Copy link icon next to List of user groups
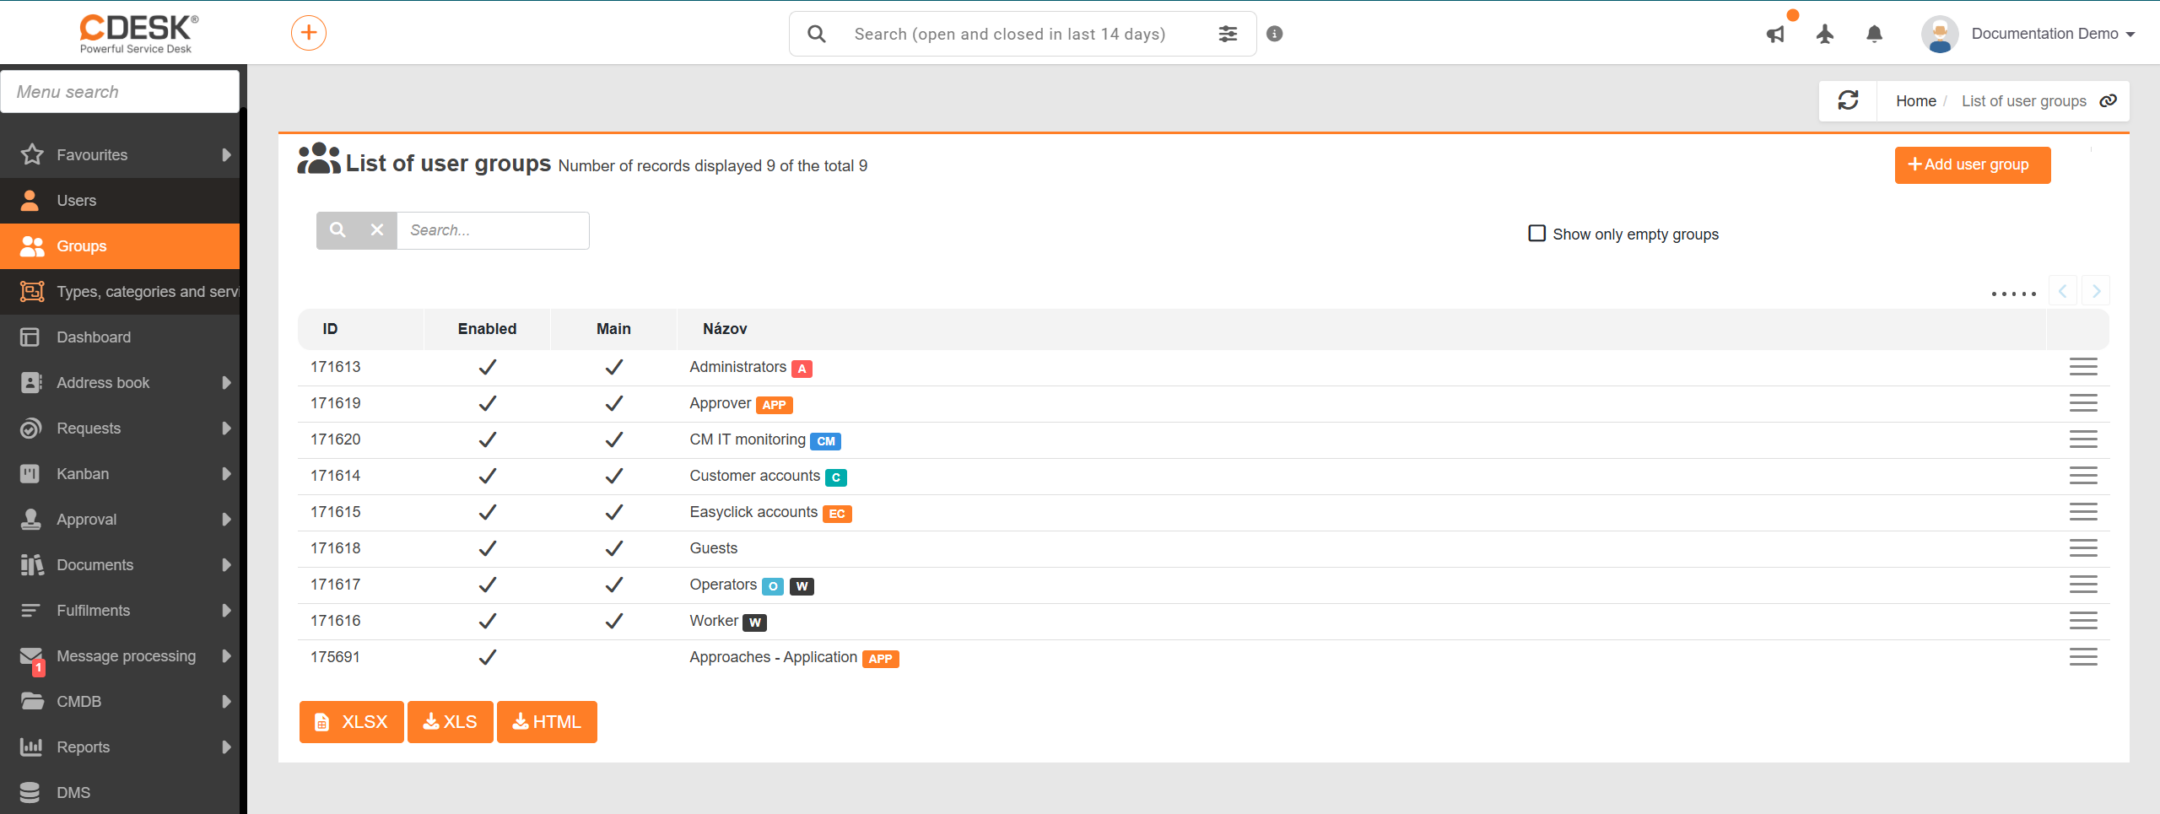 click(x=2108, y=101)
